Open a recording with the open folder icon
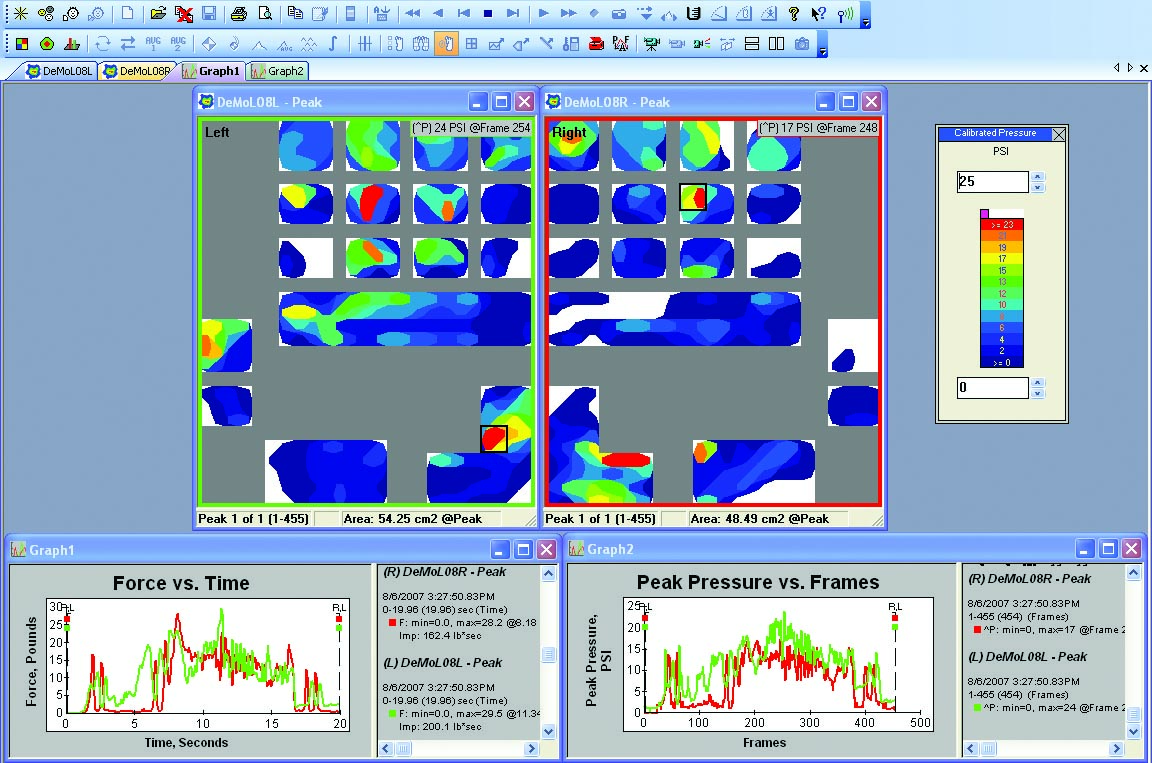Viewport: 1152px width, 763px height. pyautogui.click(x=158, y=13)
